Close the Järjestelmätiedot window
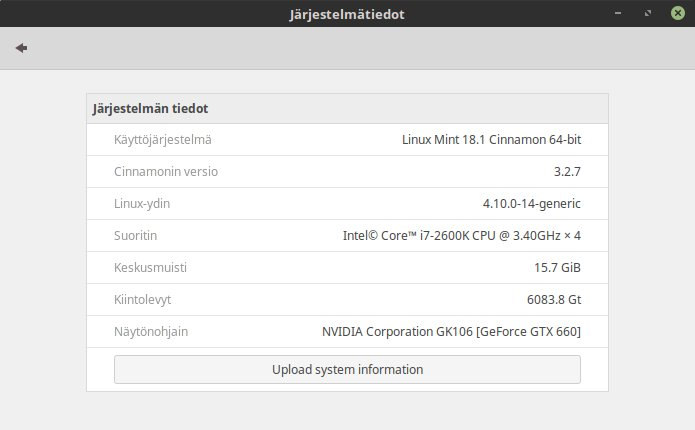Viewport: 695px width, 430px height. tap(678, 14)
